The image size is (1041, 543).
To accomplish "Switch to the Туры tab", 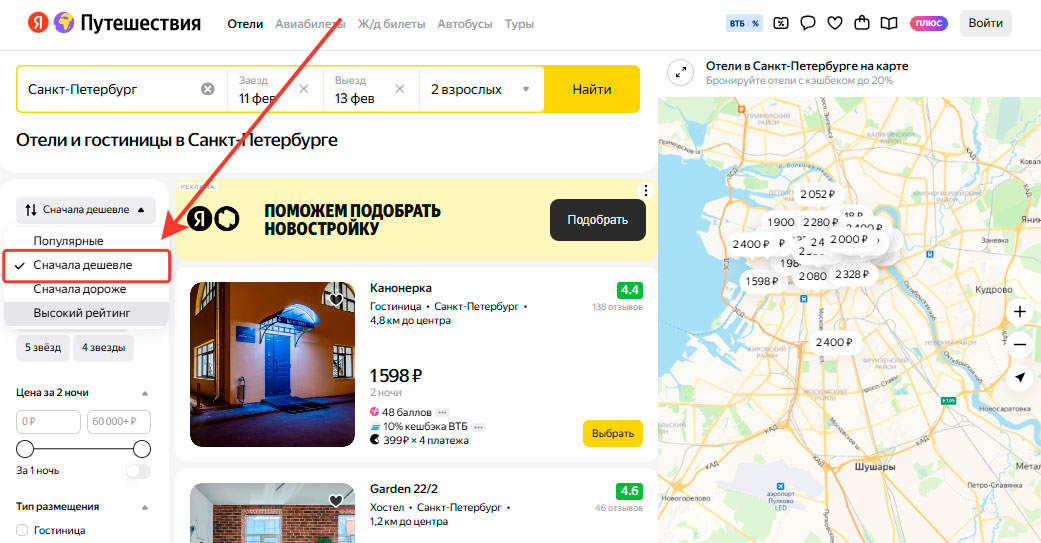I will (519, 24).
